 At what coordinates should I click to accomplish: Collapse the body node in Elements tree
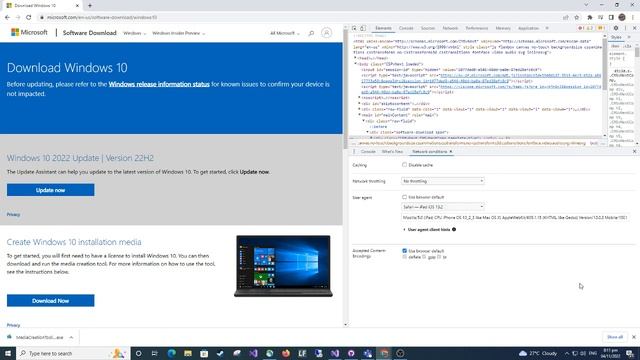click(x=356, y=64)
